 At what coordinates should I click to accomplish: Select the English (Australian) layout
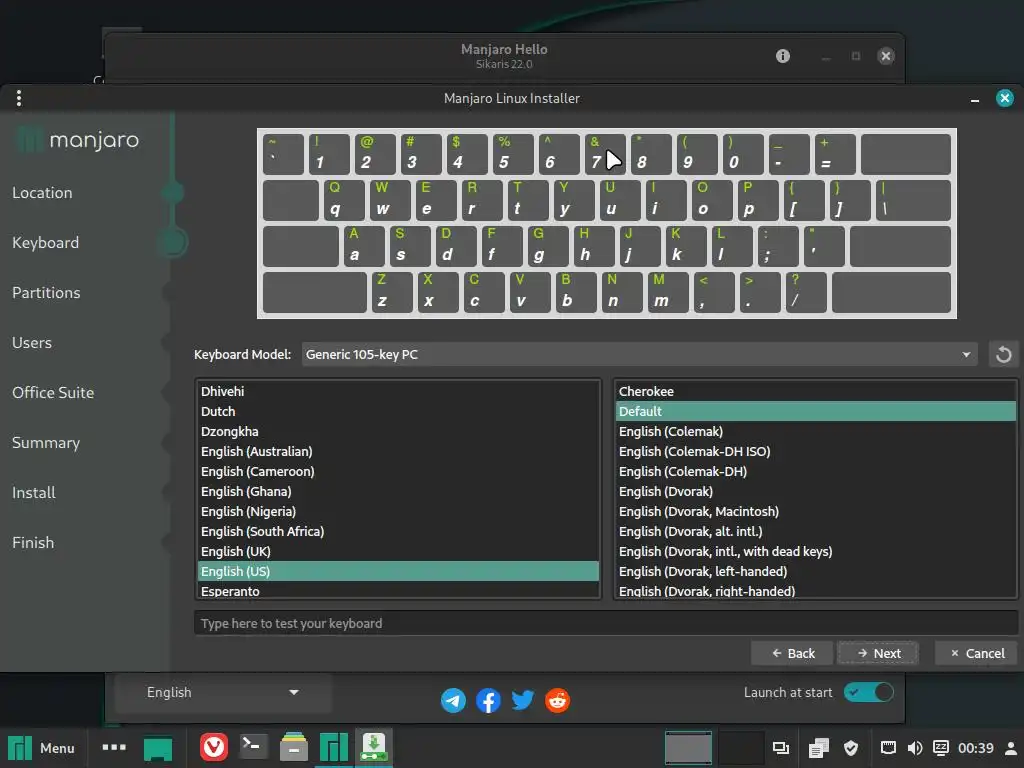[398, 451]
